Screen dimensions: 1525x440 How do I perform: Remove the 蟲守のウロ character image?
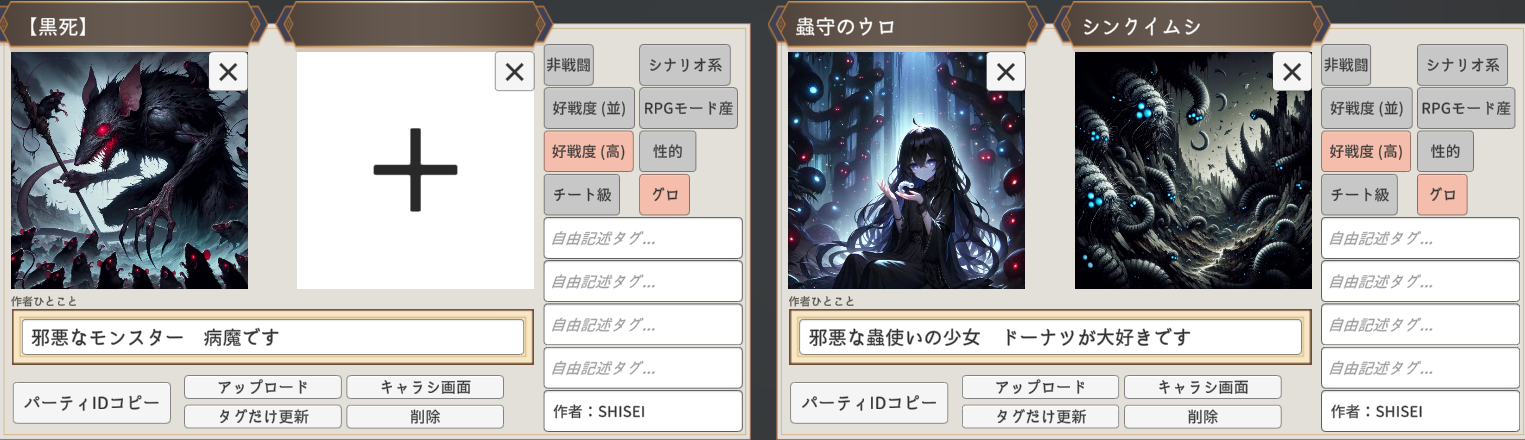1005,72
